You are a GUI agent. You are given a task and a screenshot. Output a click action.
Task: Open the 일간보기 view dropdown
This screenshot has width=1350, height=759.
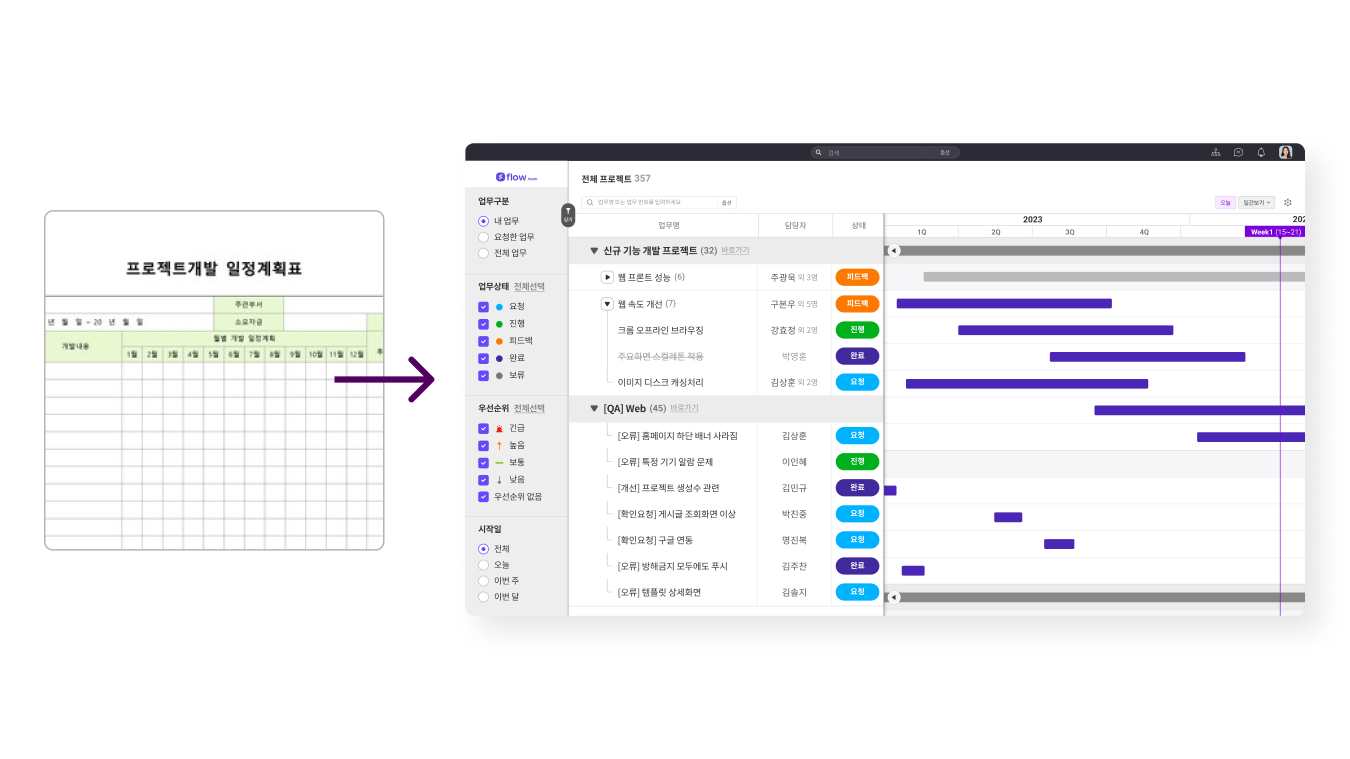click(x=1257, y=202)
